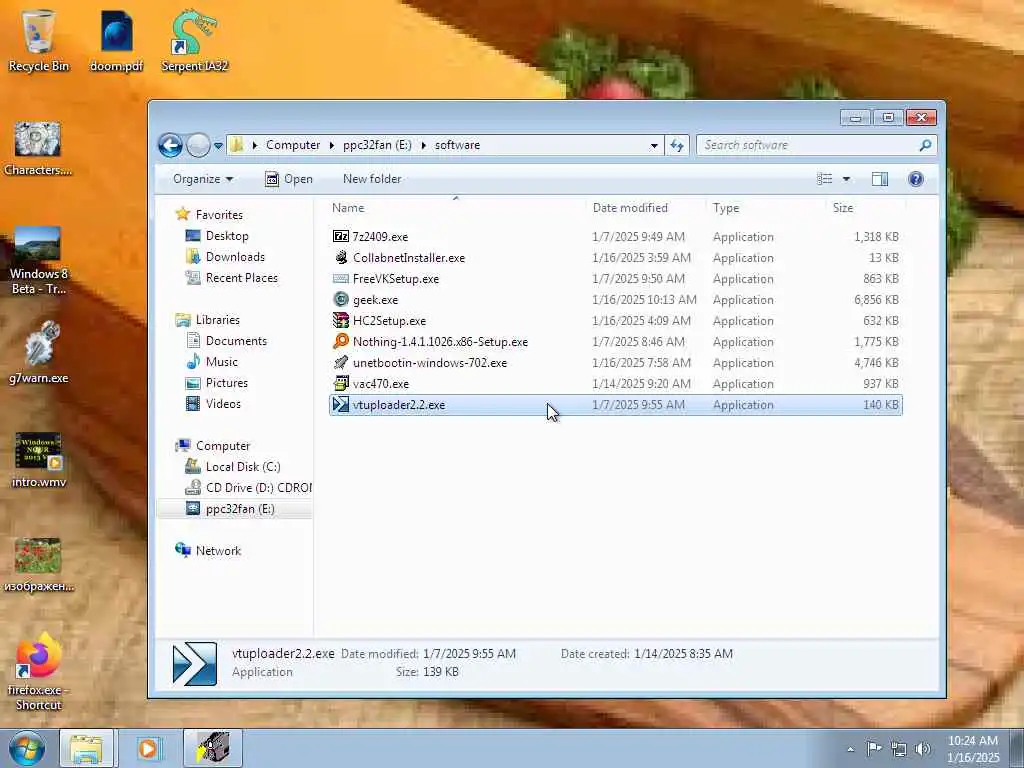Expand the address bar history dropdown
The height and width of the screenshot is (768, 1024).
(654, 146)
